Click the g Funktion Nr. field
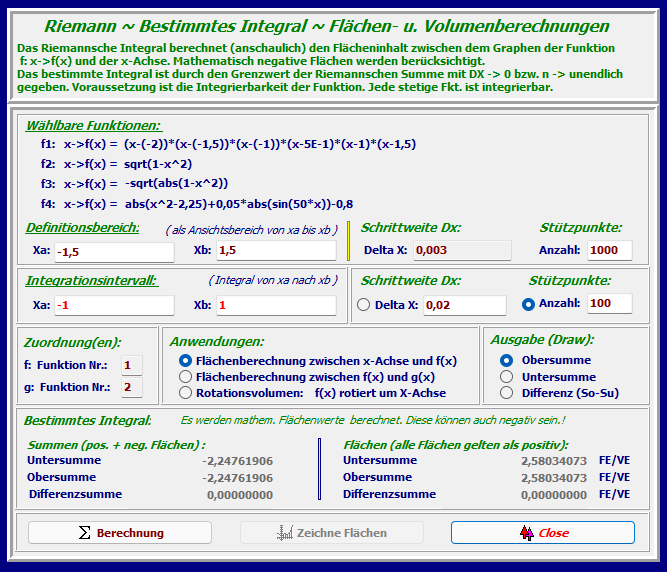Viewport: 667px width, 572px height. click(x=131, y=387)
